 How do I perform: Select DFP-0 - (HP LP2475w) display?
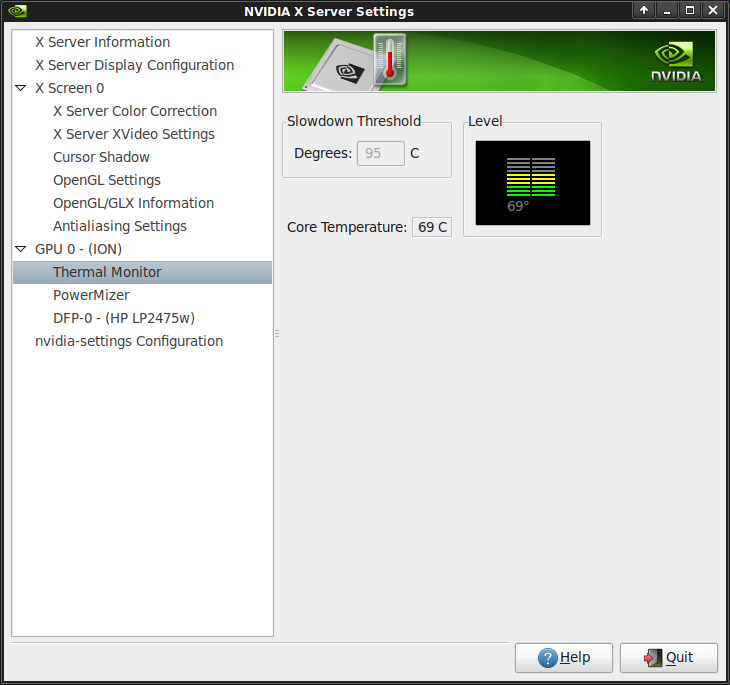tap(124, 318)
